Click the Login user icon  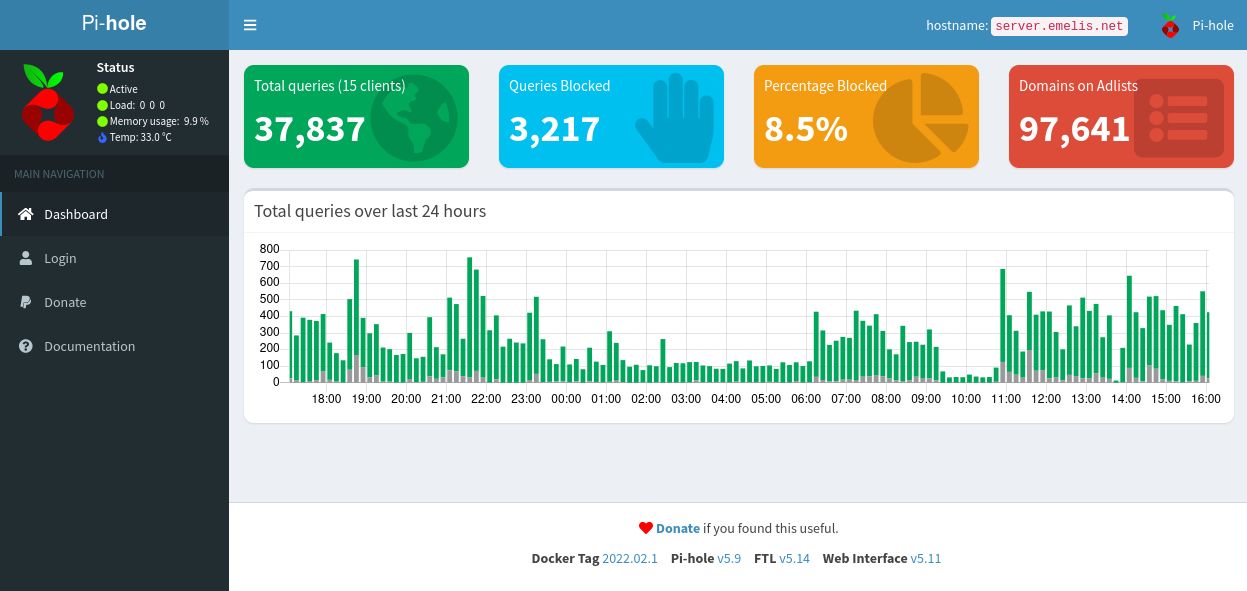click(26, 258)
